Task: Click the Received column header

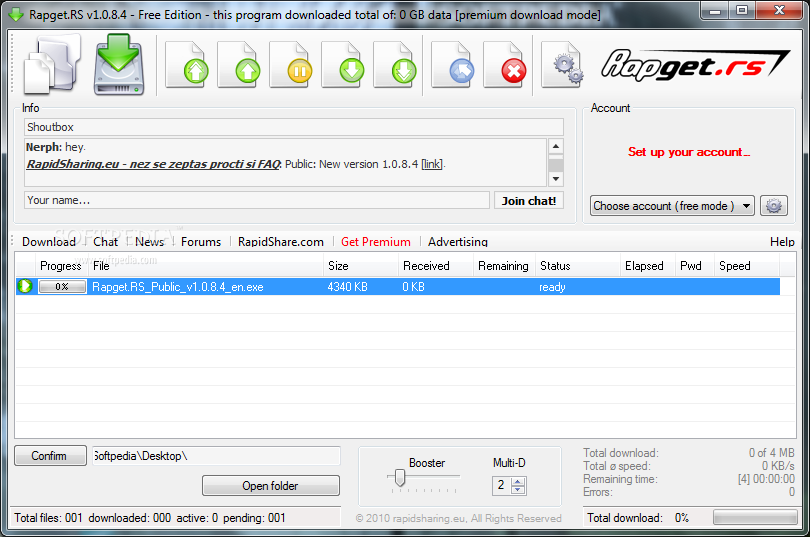Action: [435, 266]
